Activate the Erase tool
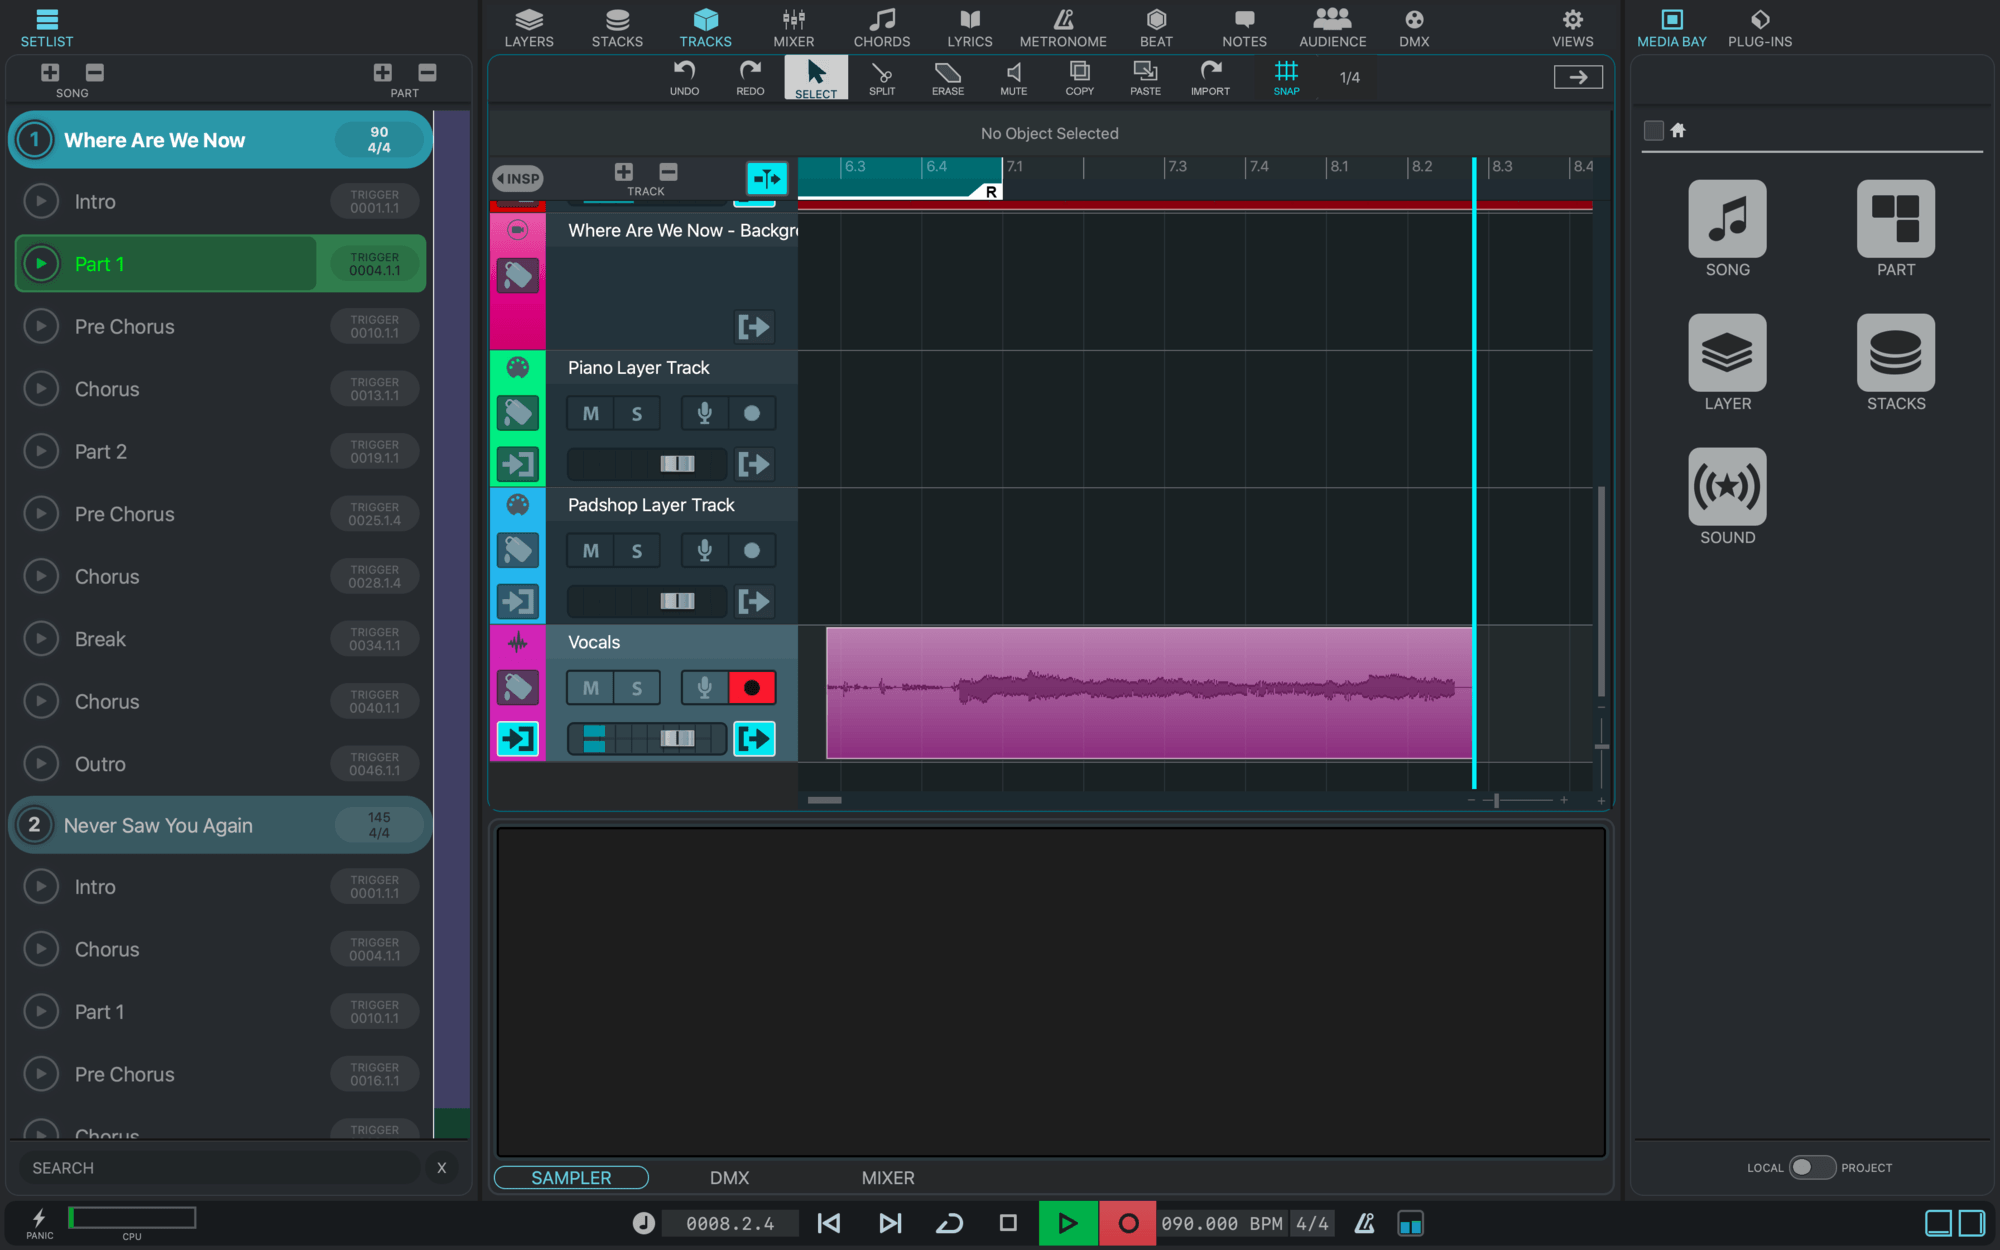Image resolution: width=2000 pixels, height=1250 pixels. point(946,77)
